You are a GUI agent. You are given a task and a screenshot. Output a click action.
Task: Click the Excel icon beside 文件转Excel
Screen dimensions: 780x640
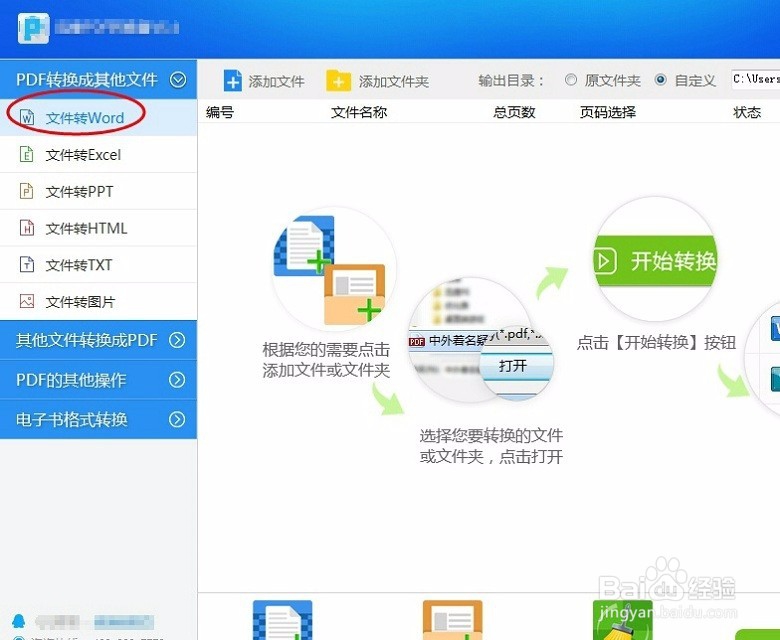tap(26, 155)
